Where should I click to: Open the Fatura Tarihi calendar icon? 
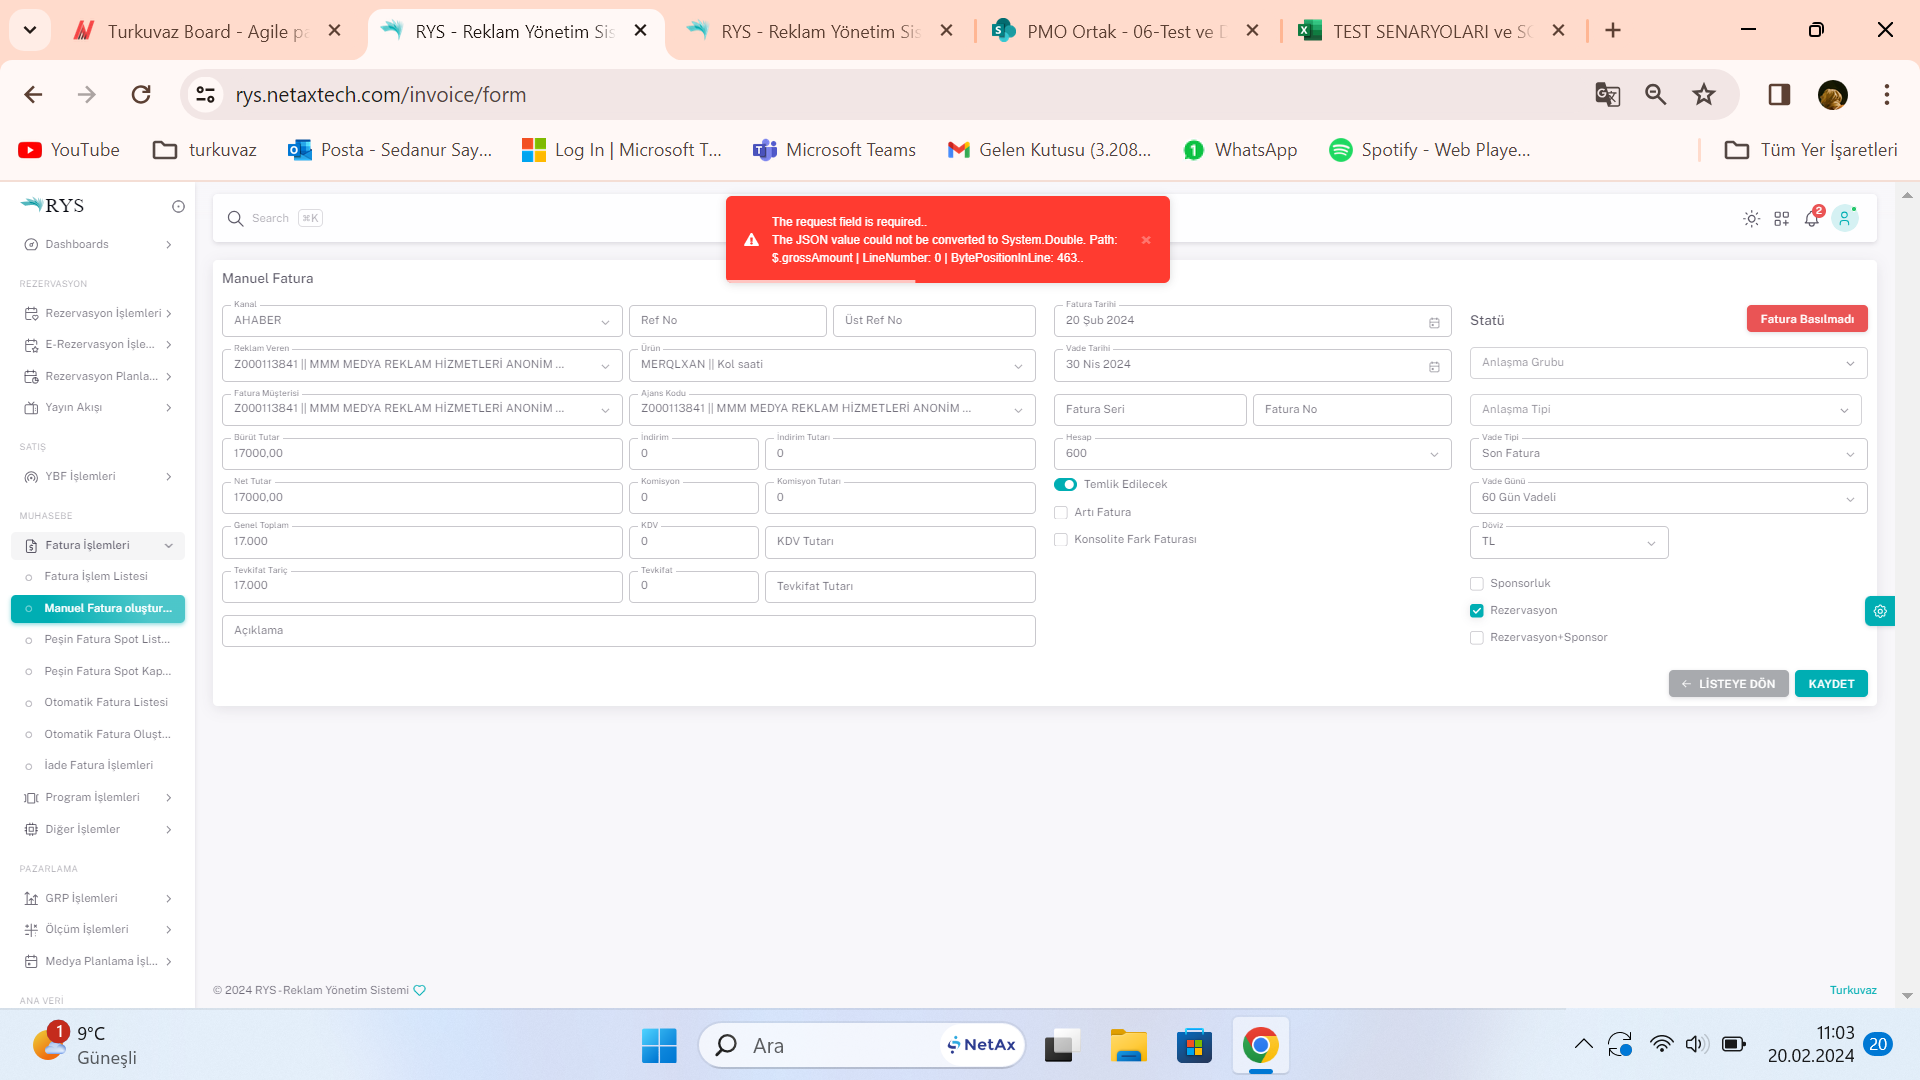tap(1434, 322)
